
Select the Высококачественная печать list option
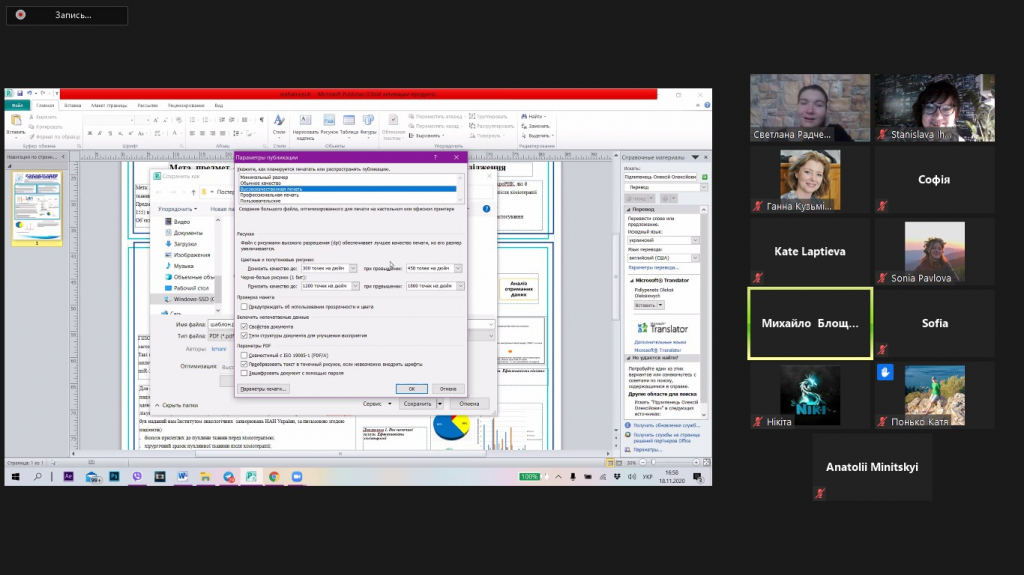[x=347, y=189]
